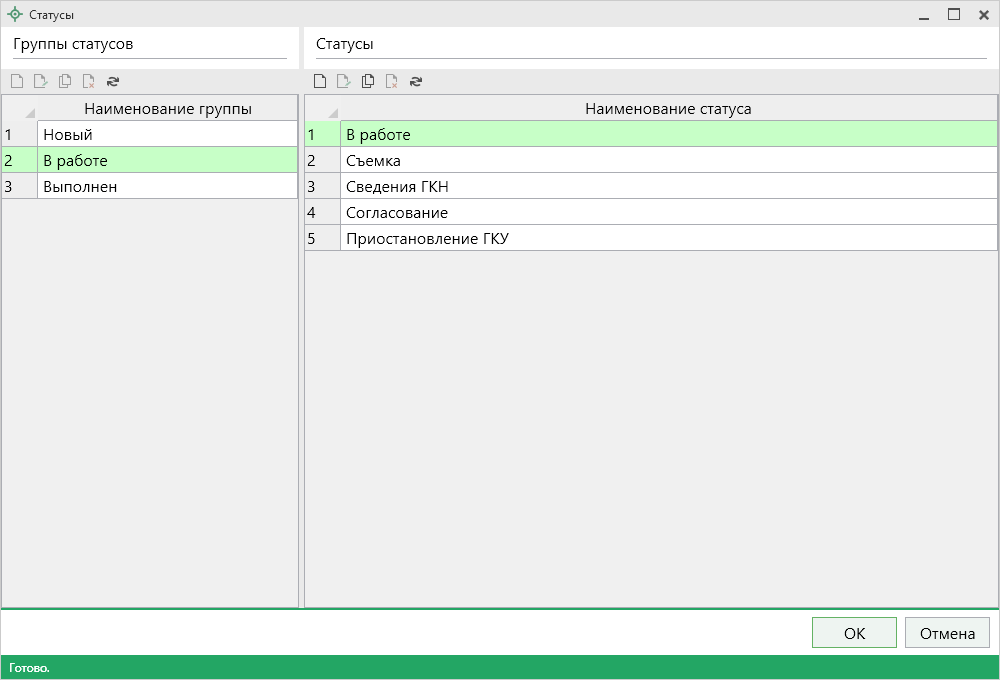Click the copy group icon in groups toolbar
The image size is (1000, 680).
pos(65,82)
